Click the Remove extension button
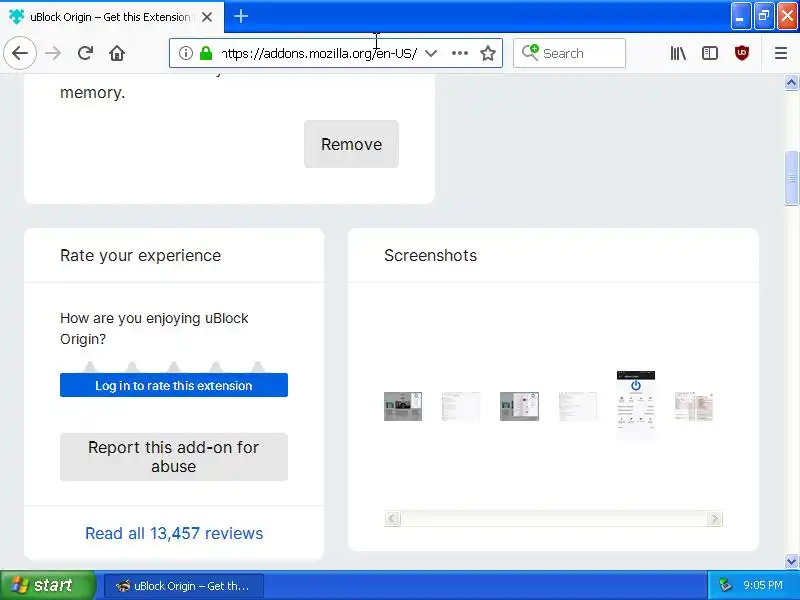The image size is (800, 600). (352, 144)
